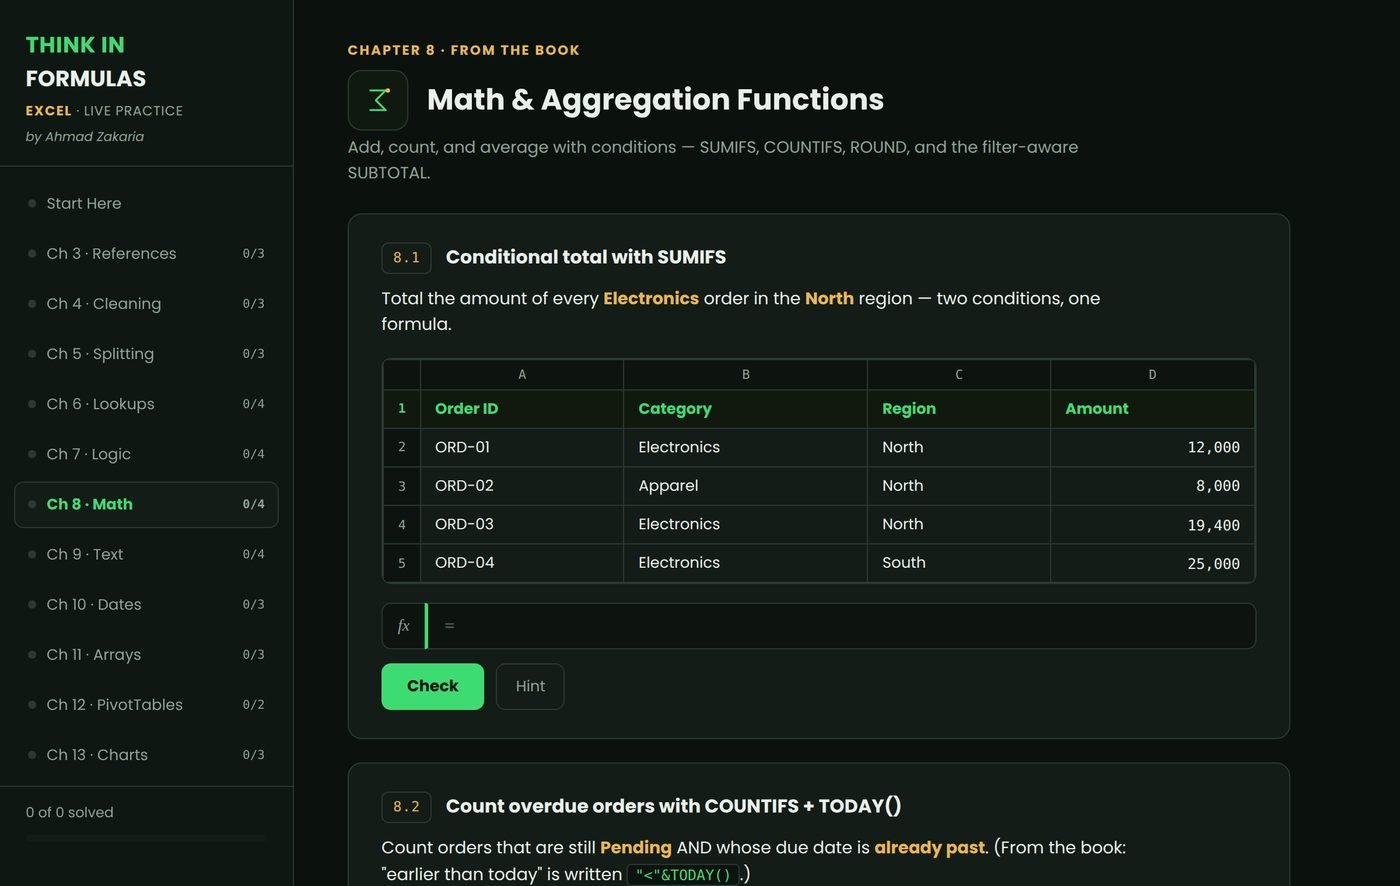Click the Order ID header cell
Image resolution: width=1400 pixels, height=886 pixels.
tap(522, 409)
